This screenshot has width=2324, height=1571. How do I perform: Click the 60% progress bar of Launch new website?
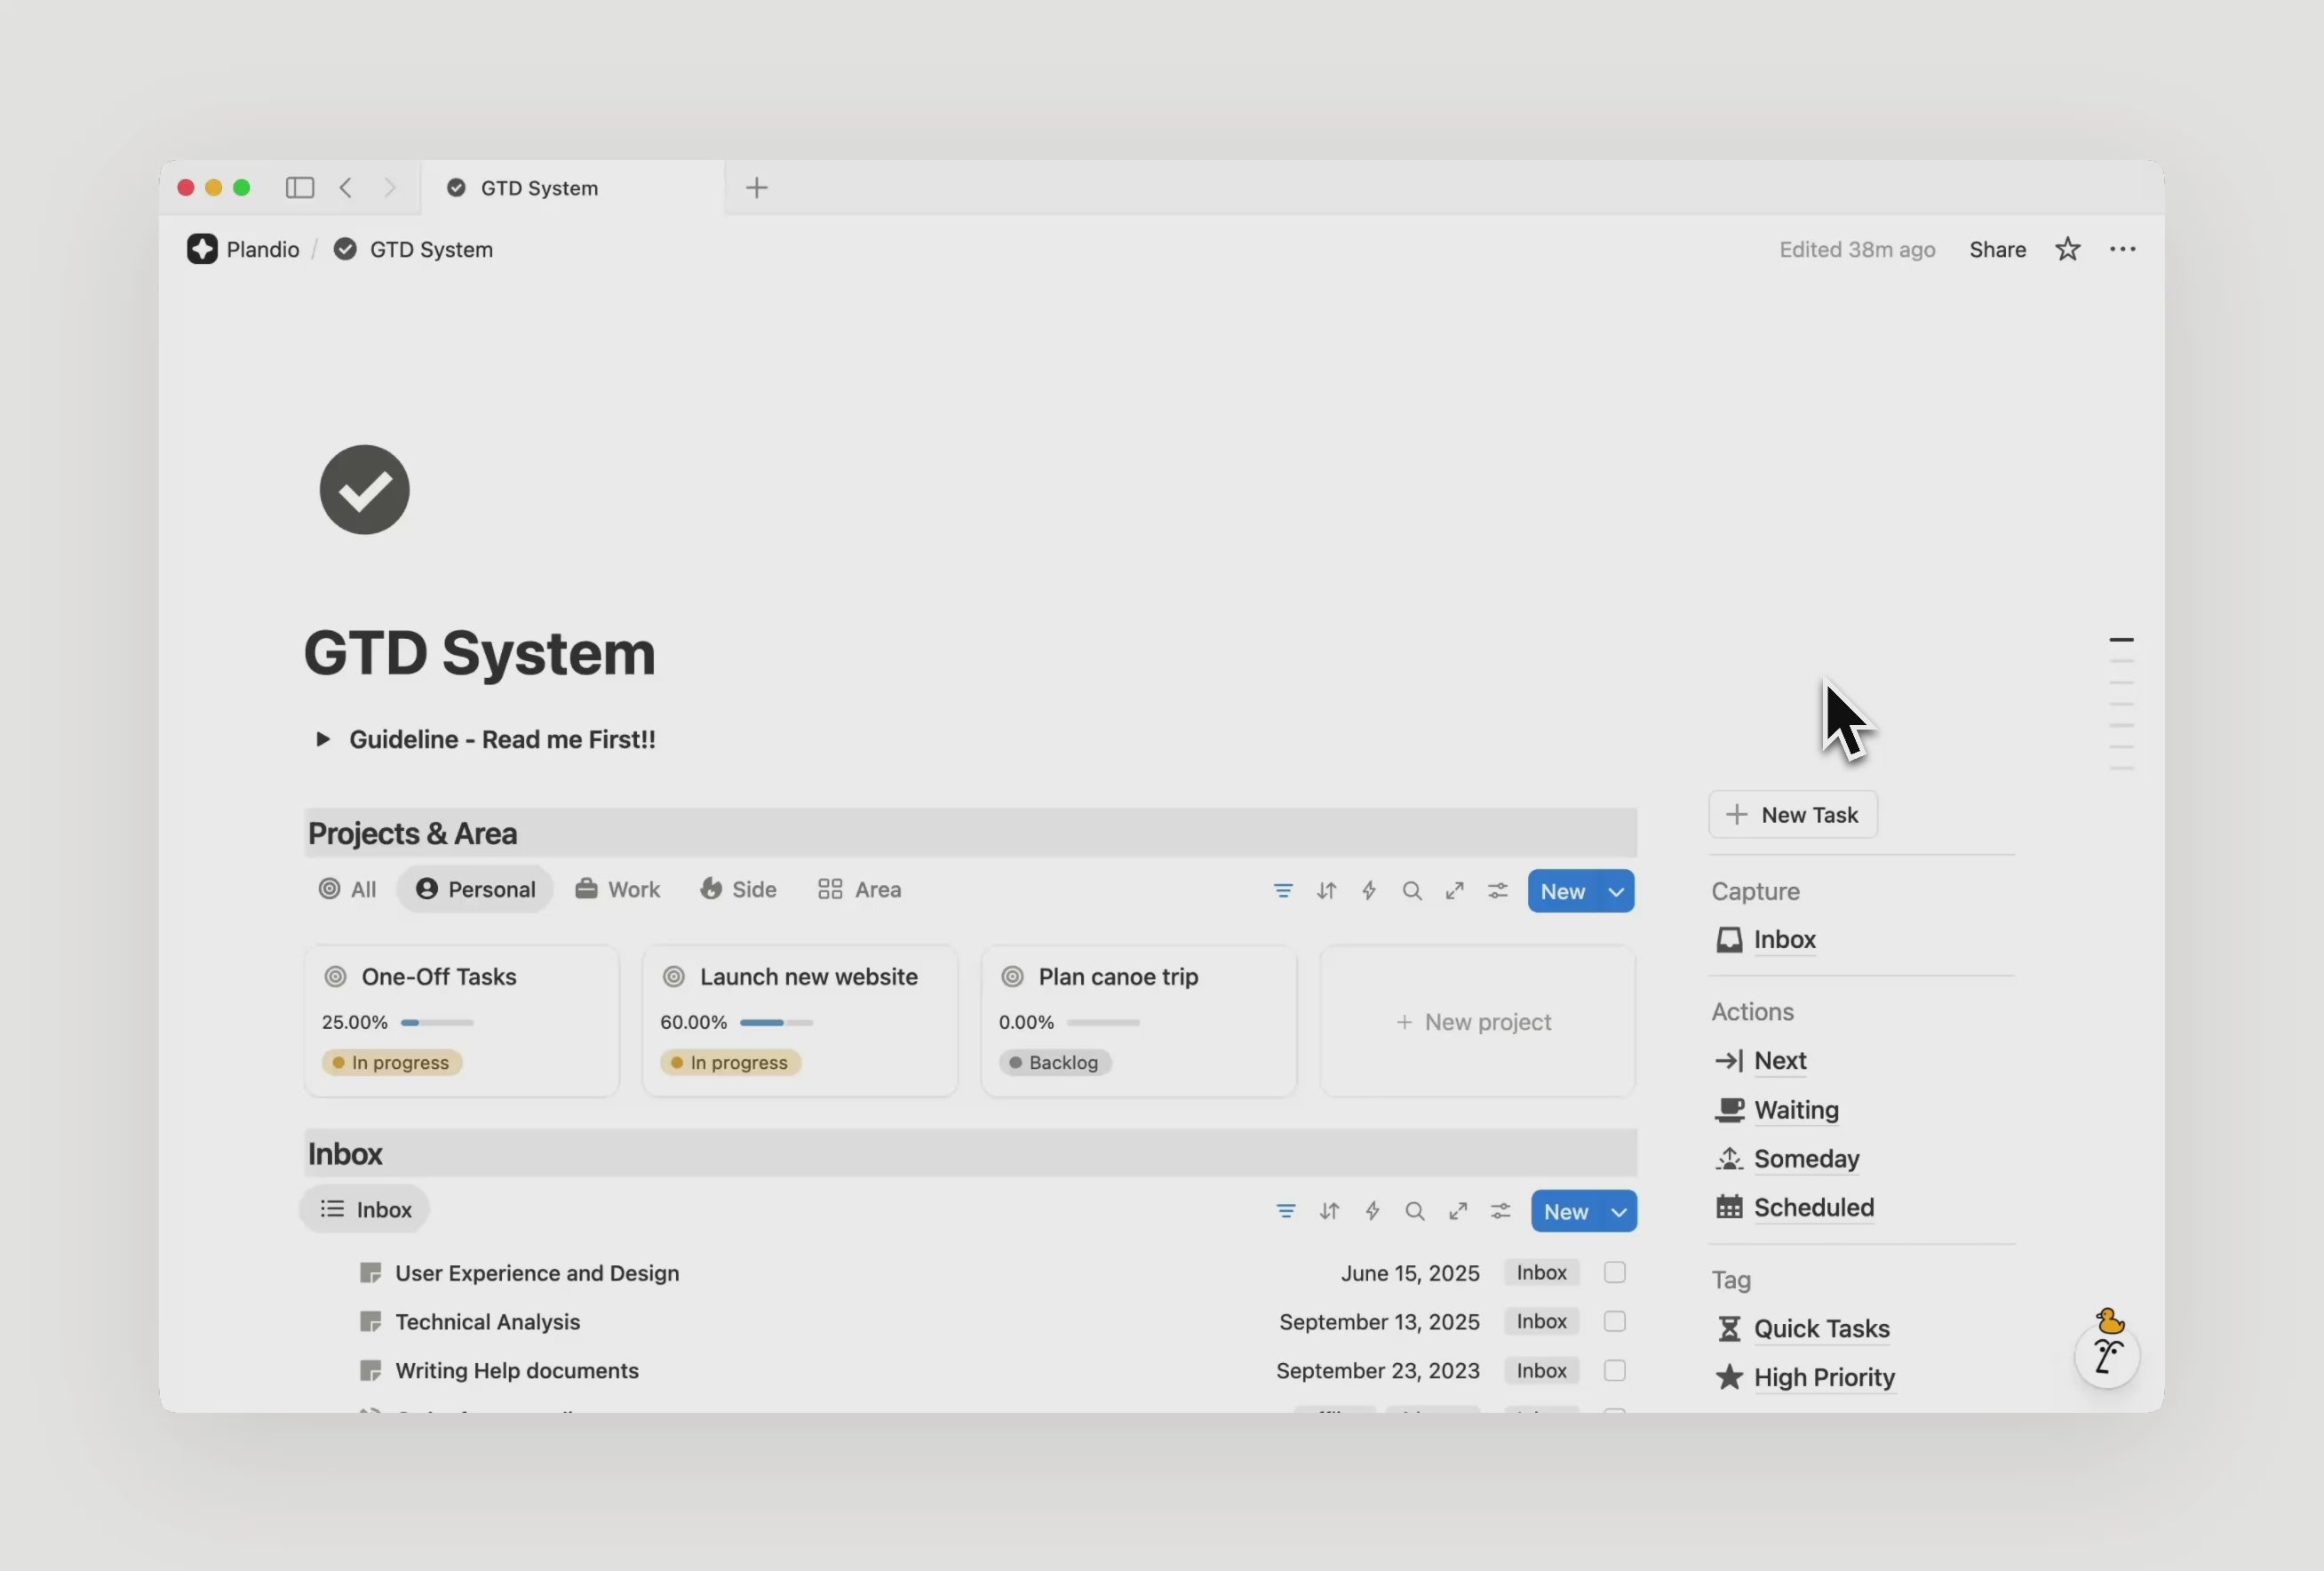coord(776,1022)
